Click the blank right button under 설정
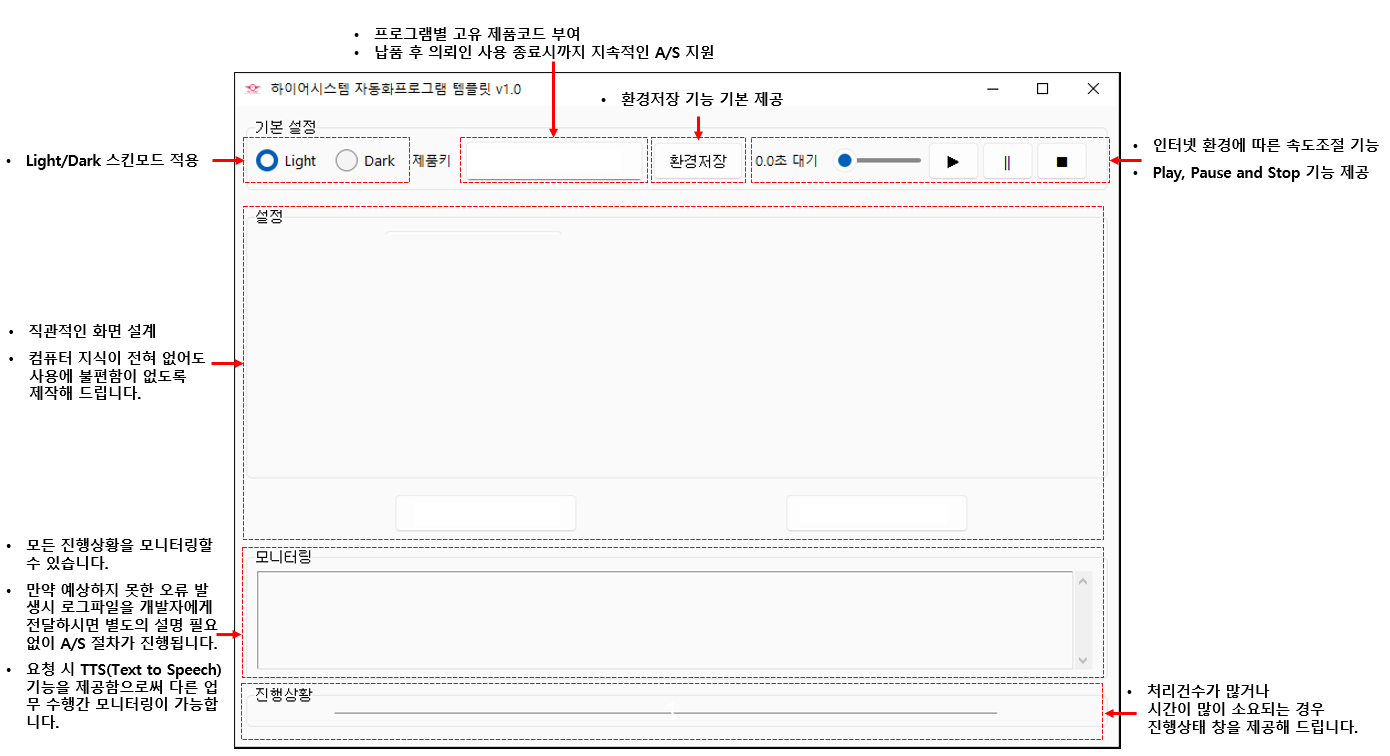Screen dimensions: 1390x756 click(x=876, y=513)
